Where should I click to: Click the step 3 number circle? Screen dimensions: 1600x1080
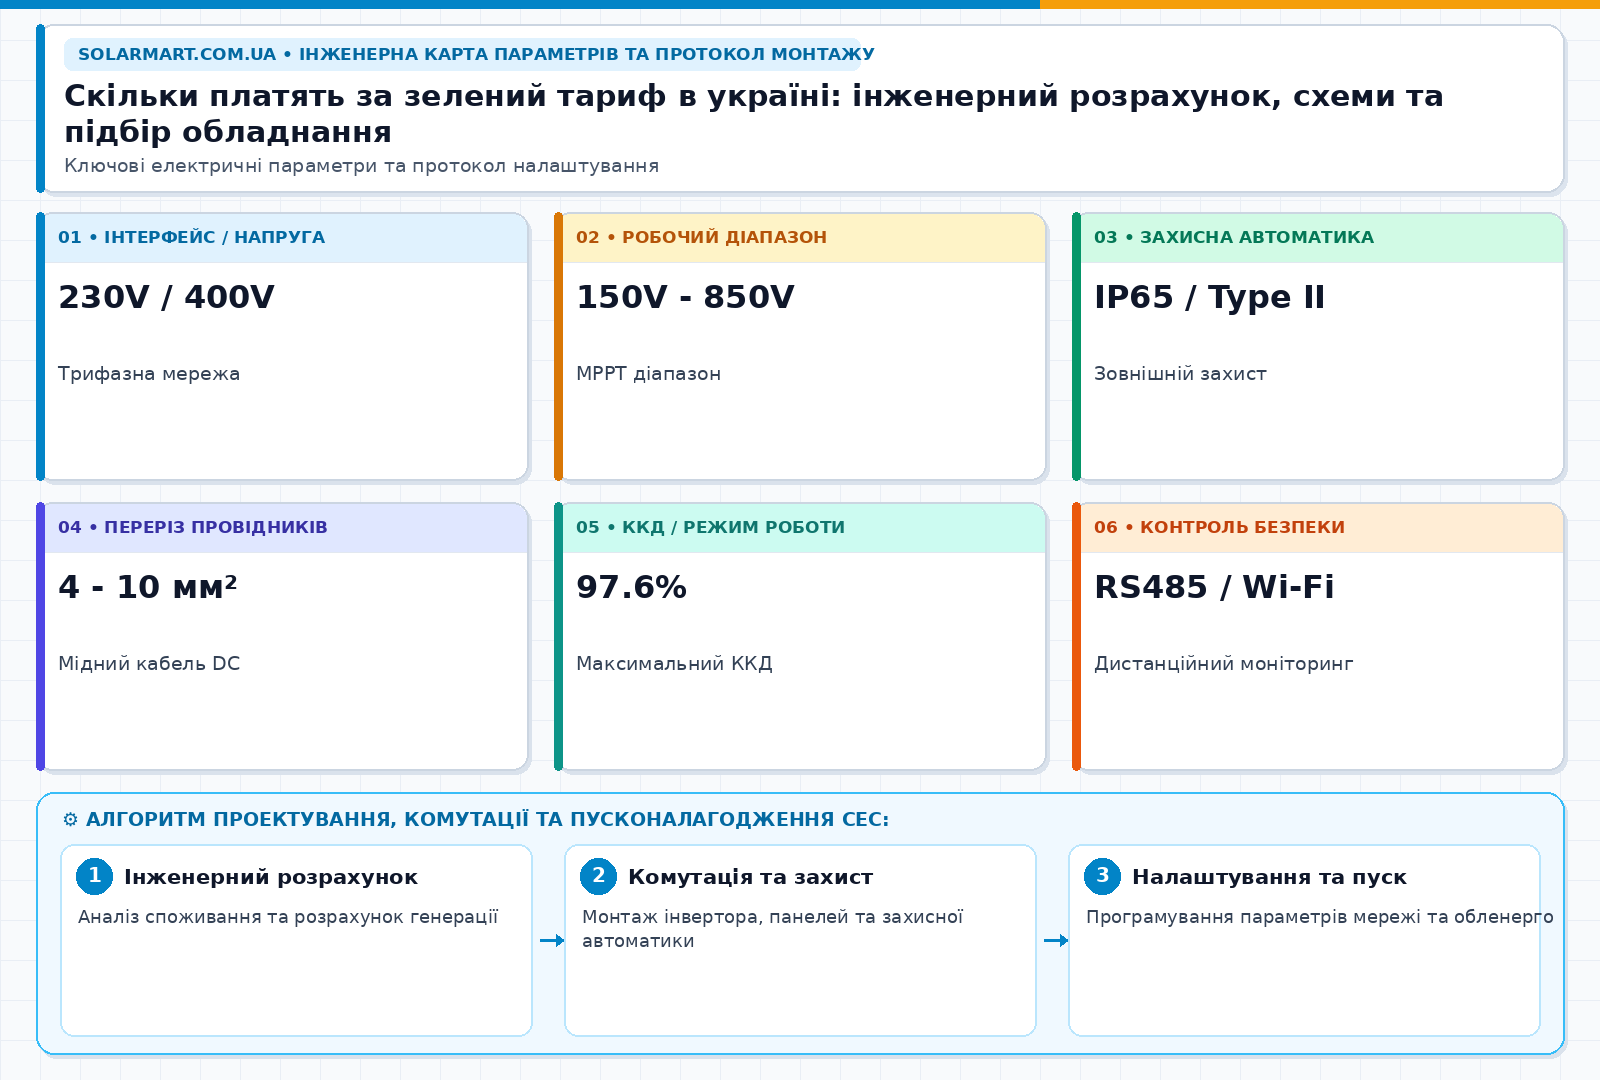point(1102,876)
